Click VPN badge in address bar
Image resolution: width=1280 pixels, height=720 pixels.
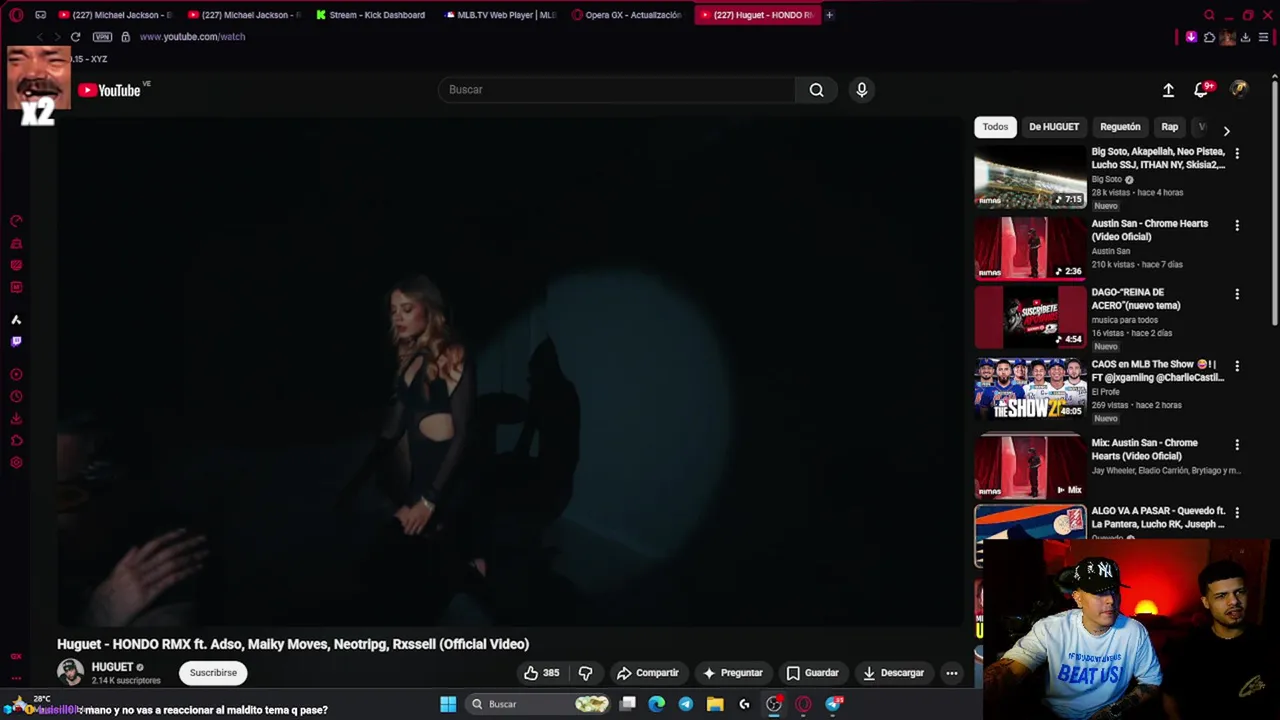coord(102,37)
